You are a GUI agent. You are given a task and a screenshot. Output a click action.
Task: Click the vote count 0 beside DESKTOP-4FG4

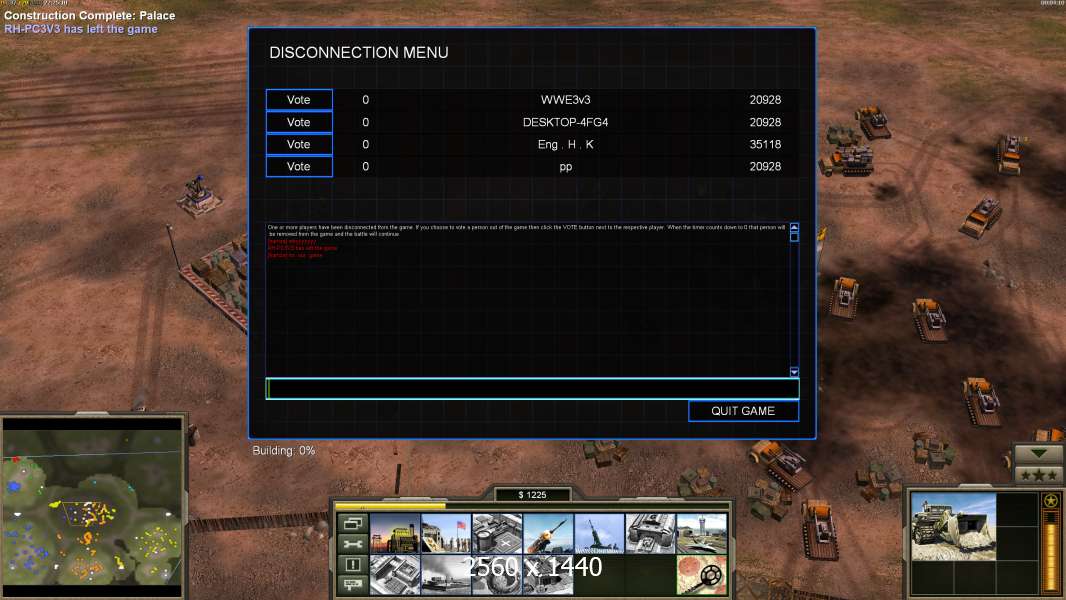click(366, 122)
